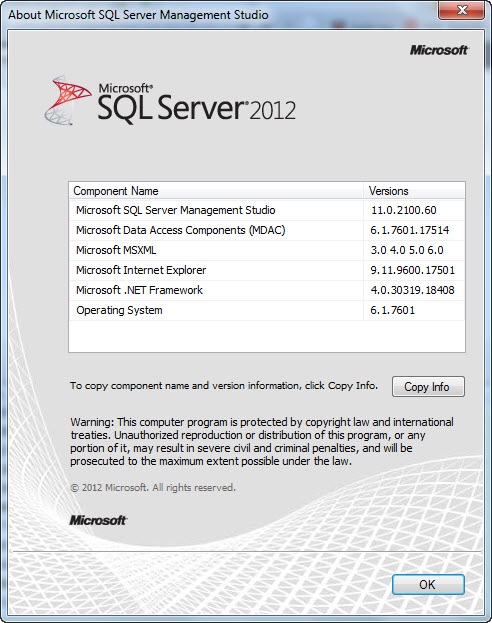Click the OK button
This screenshot has height=623, width=492.
(428, 584)
